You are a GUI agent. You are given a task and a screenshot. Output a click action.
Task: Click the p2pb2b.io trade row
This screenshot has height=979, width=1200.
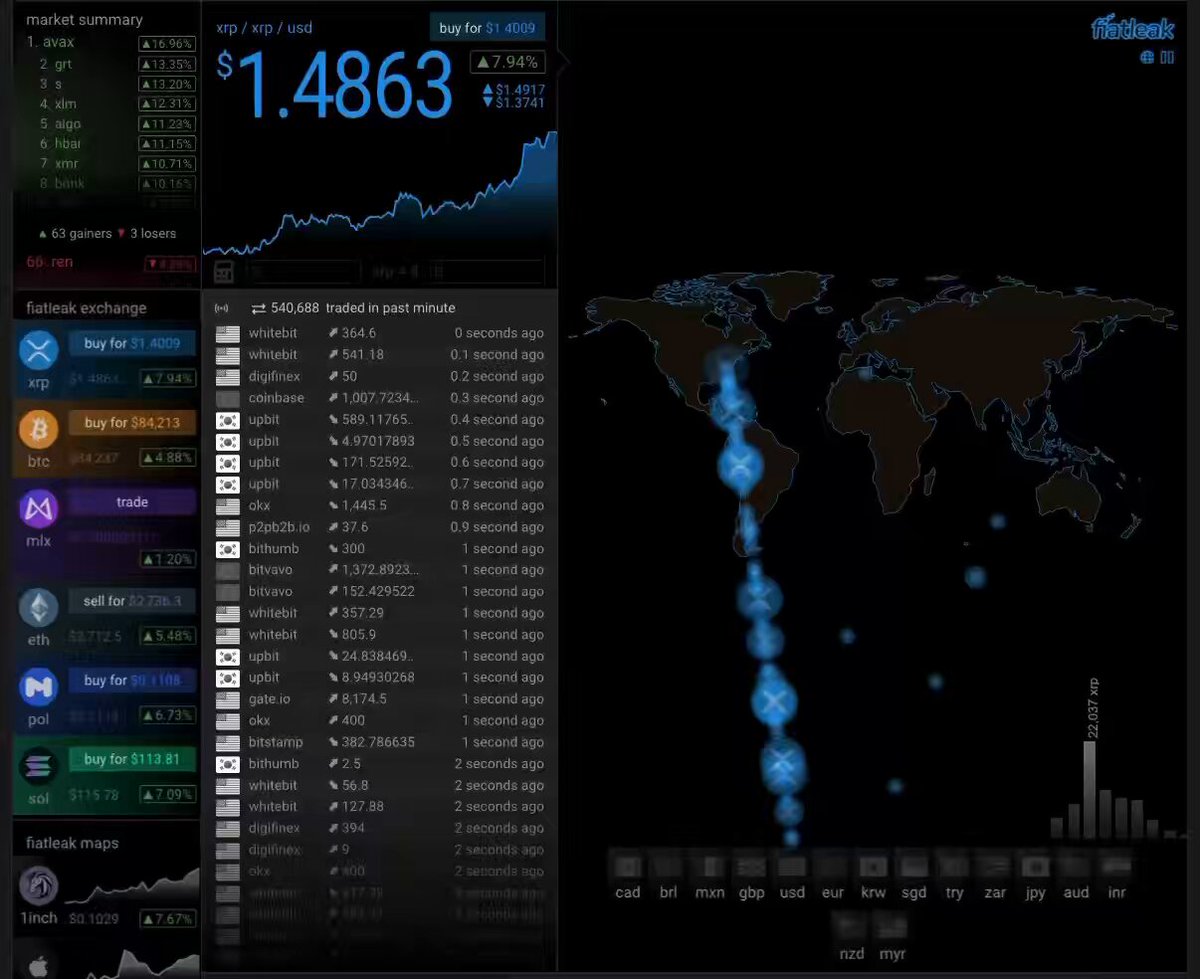pos(380,527)
